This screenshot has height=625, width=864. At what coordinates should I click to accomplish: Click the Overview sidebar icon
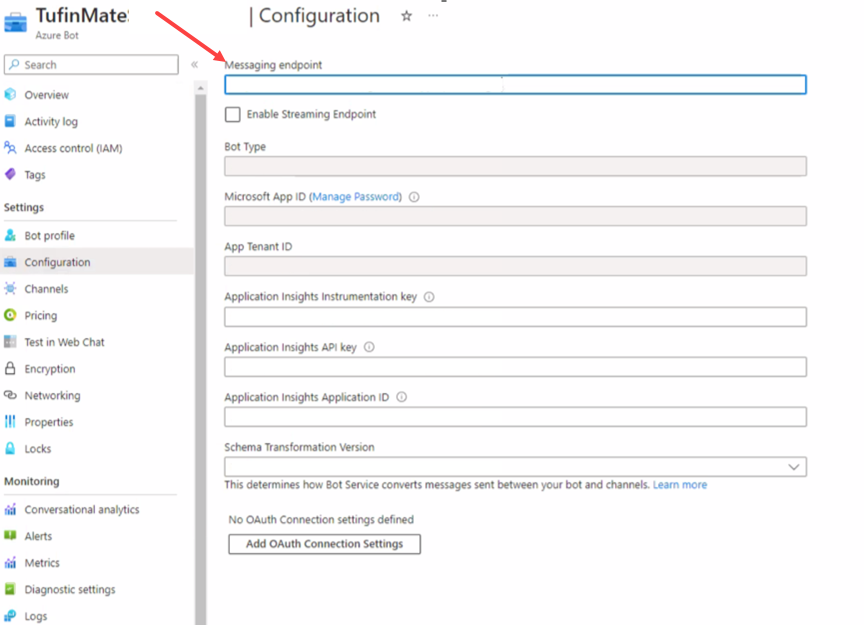[11, 95]
